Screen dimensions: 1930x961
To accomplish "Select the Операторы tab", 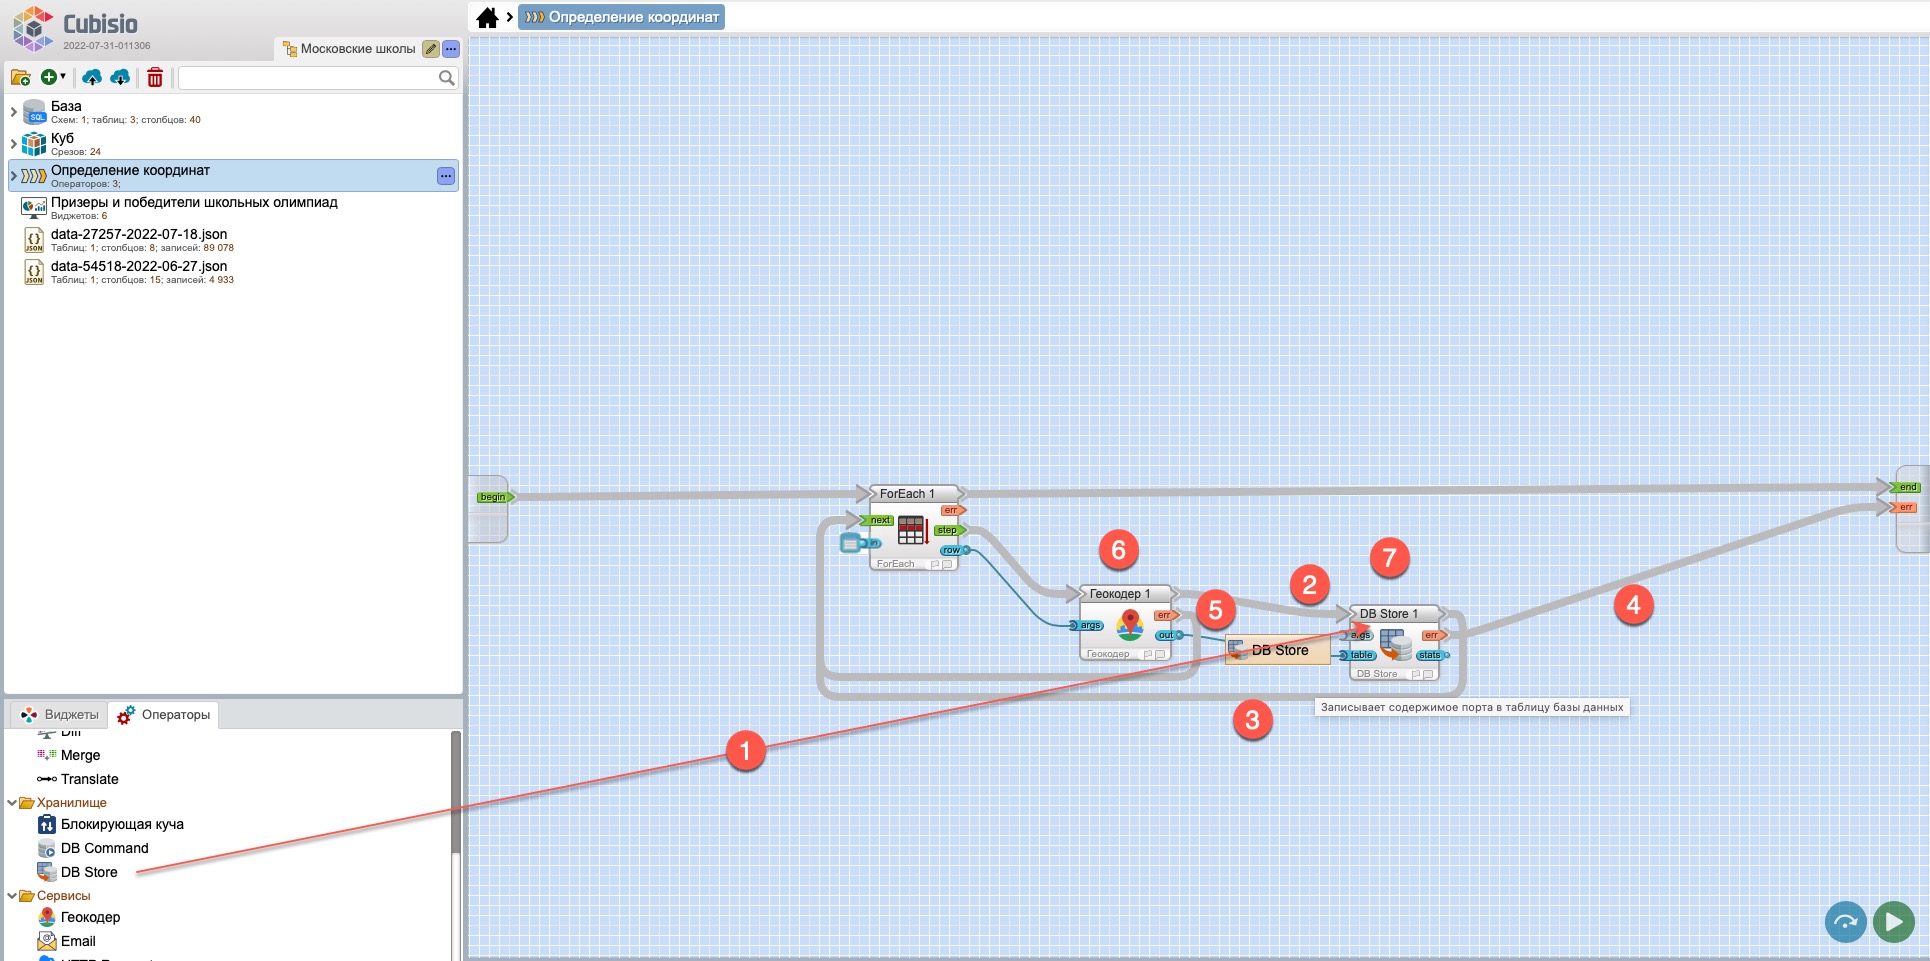I will 164,715.
